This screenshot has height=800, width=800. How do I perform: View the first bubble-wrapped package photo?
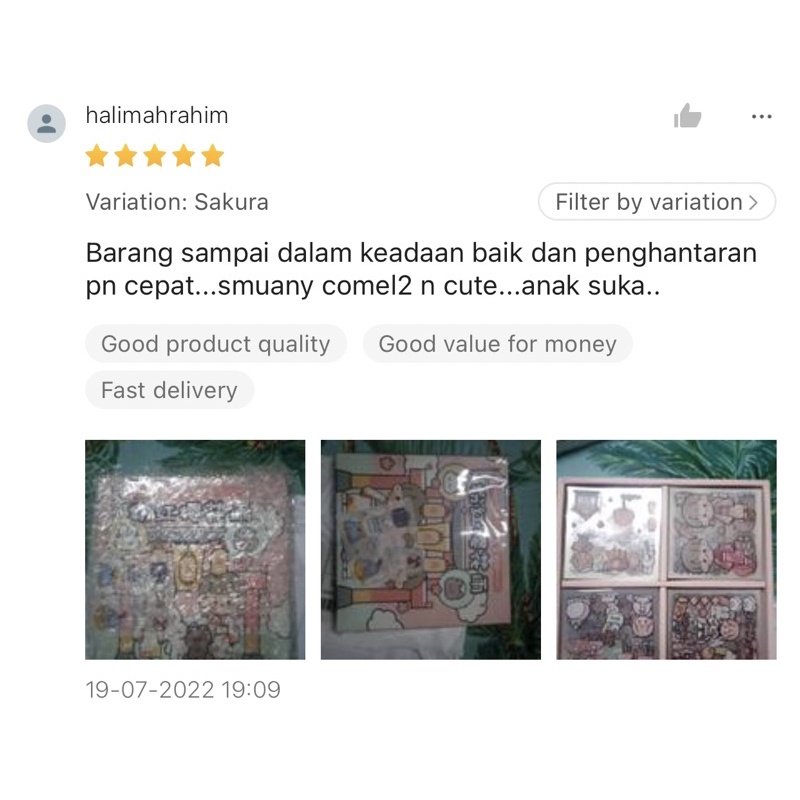point(195,549)
